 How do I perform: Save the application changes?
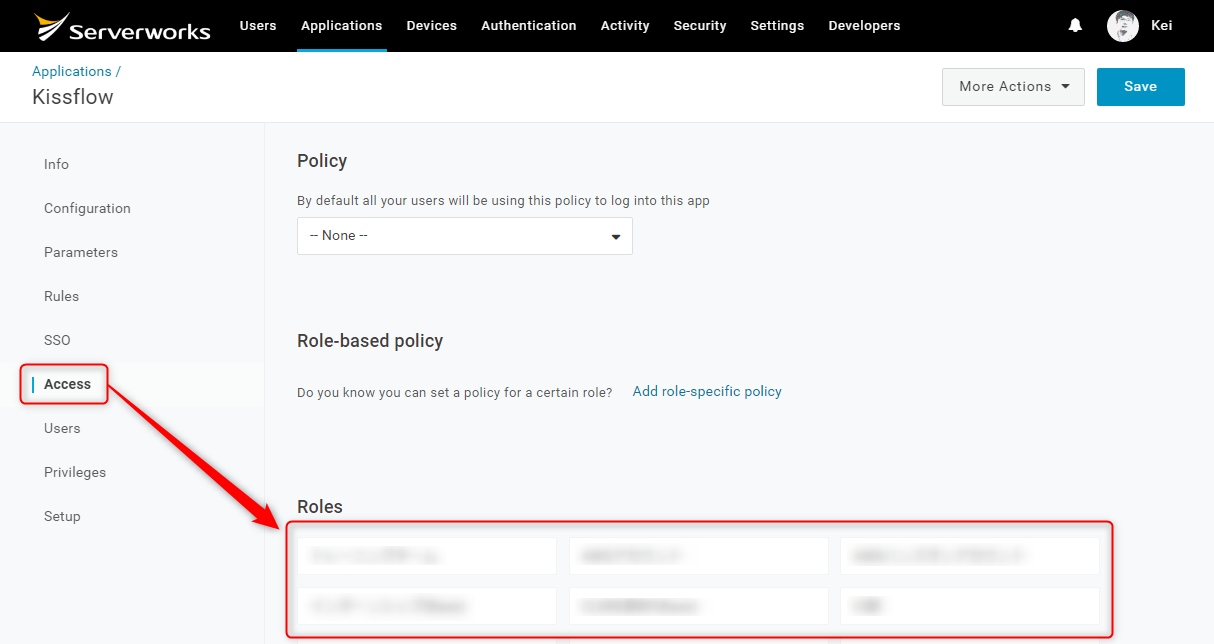1141,87
